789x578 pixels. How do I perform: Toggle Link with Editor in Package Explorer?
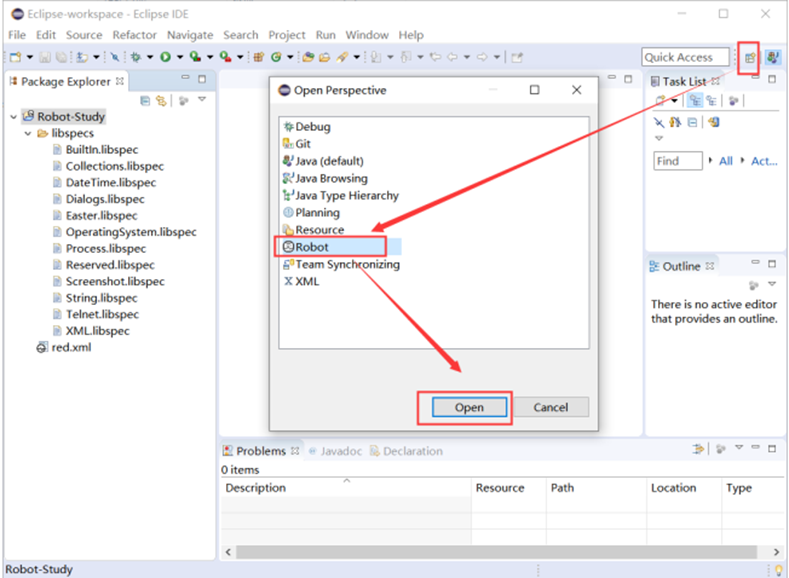tap(161, 101)
